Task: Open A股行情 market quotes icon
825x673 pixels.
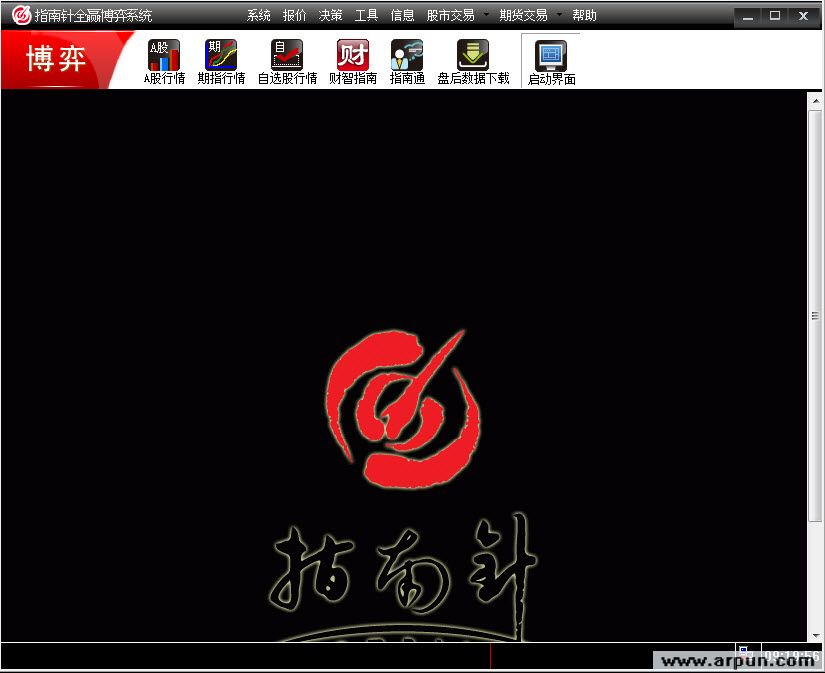Action: click(164, 61)
